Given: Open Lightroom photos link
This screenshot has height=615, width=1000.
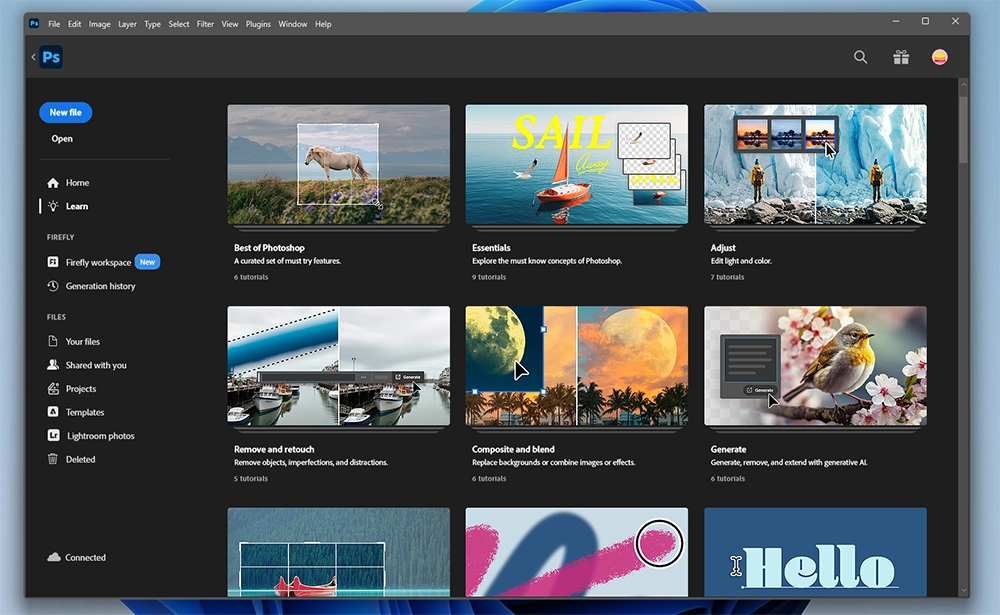Looking at the screenshot, I should 101,436.
